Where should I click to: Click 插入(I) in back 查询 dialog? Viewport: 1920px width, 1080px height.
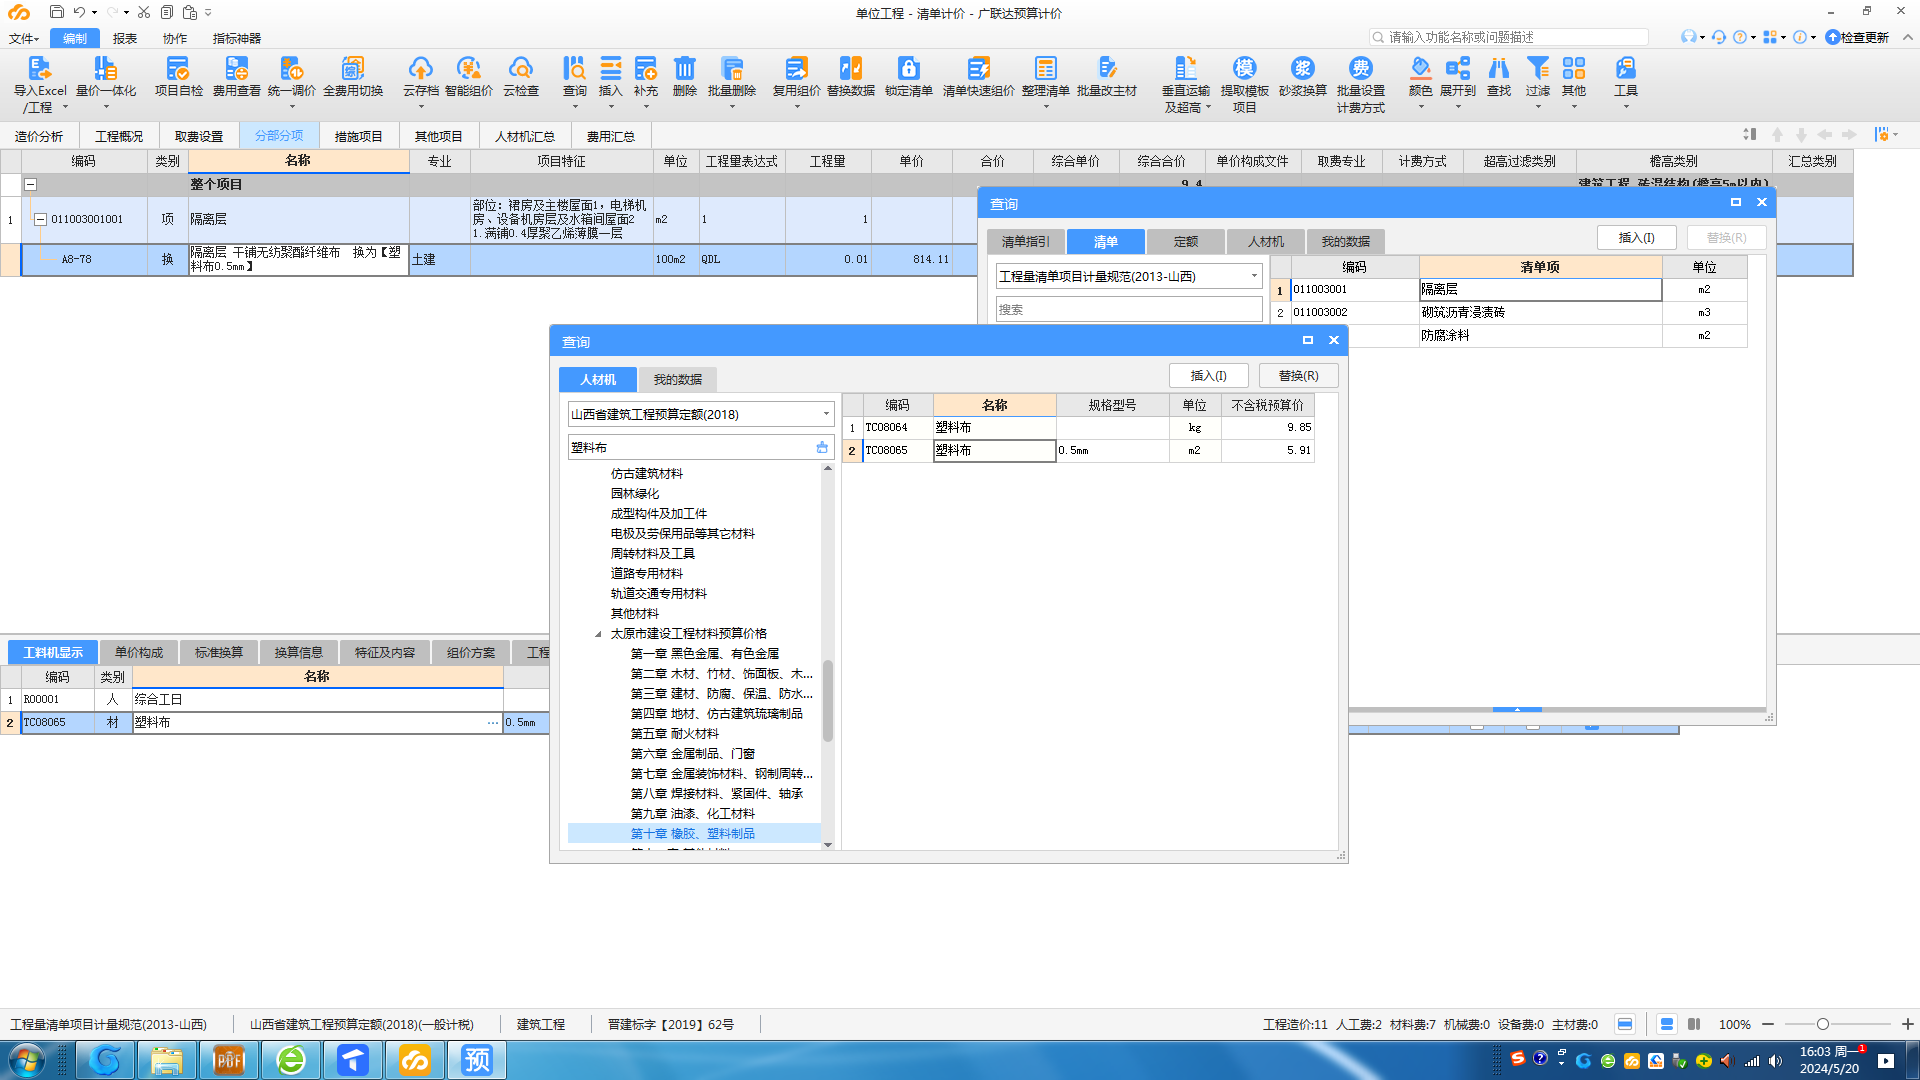tap(1636, 237)
